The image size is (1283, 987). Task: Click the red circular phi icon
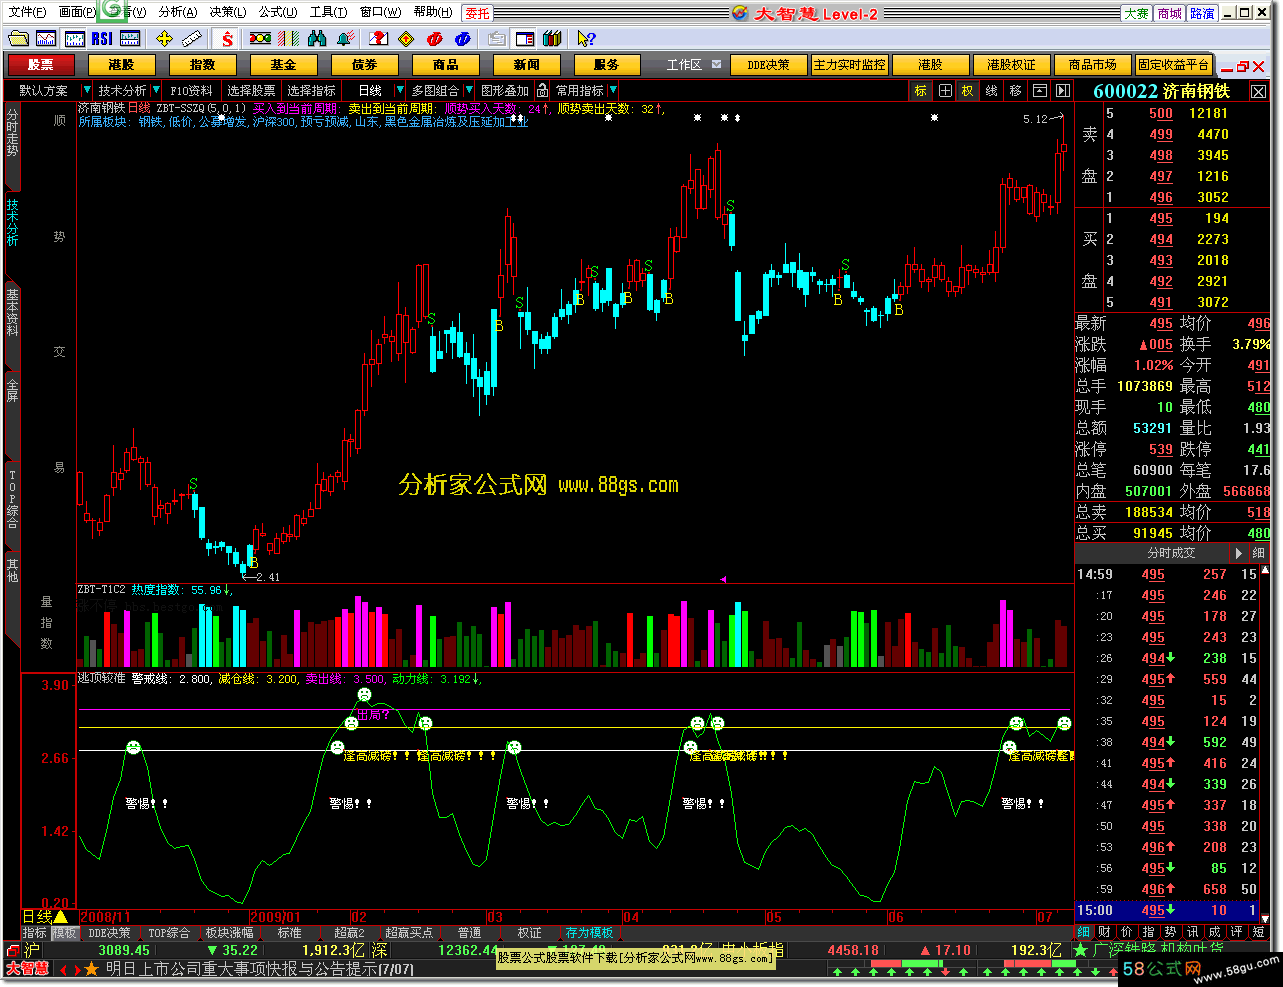click(435, 39)
